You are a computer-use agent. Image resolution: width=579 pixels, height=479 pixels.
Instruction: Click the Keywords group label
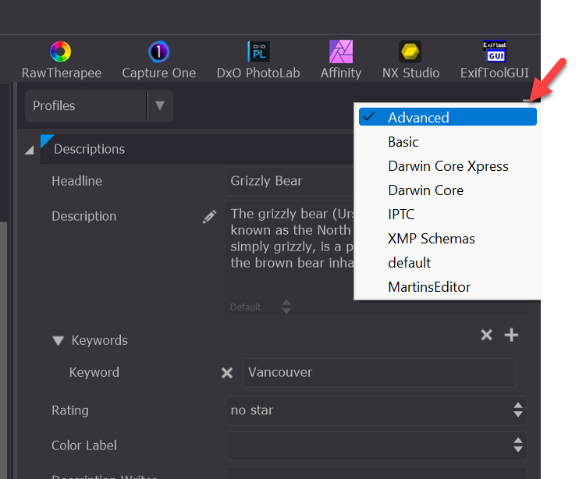click(x=99, y=341)
